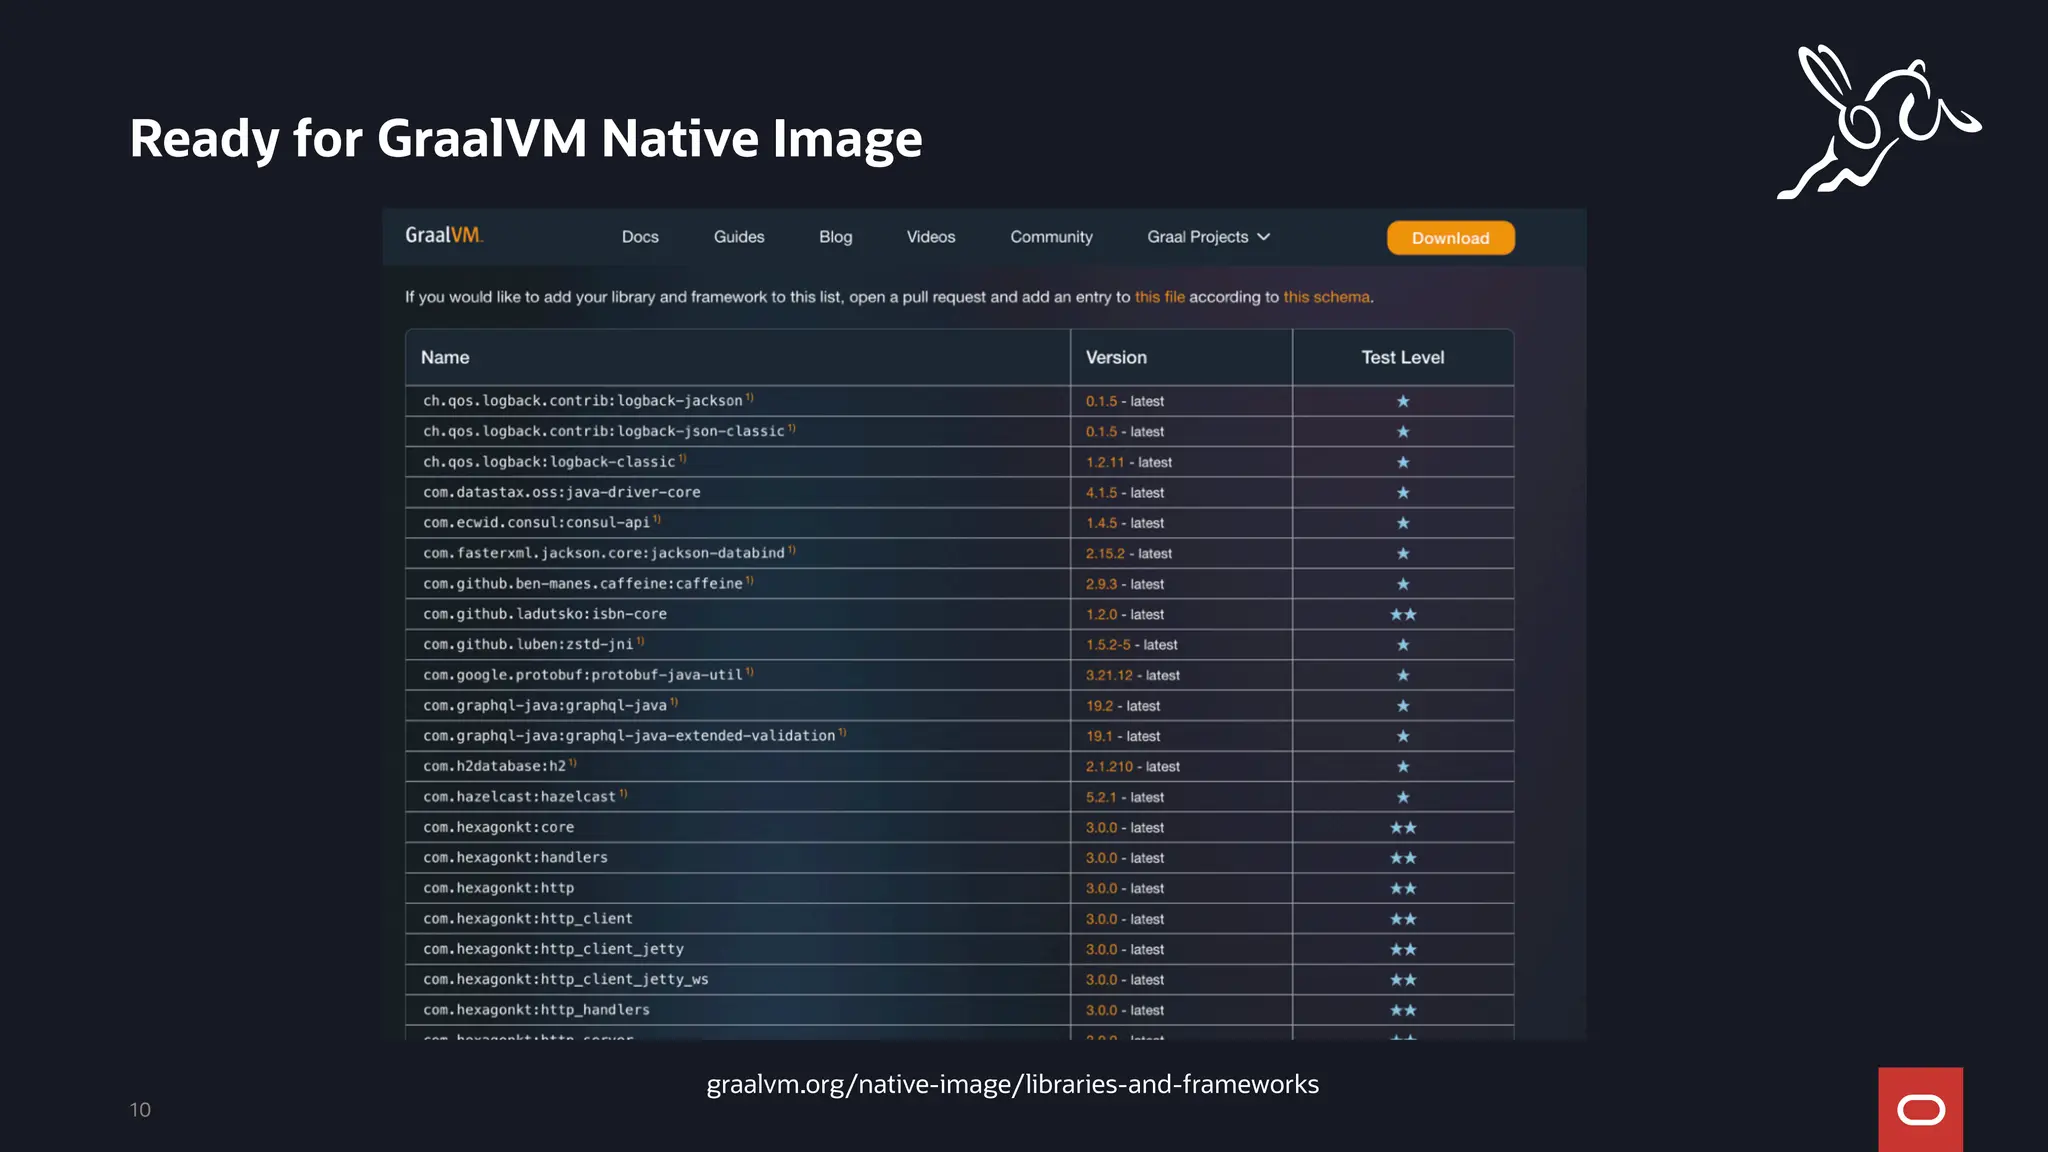Click the double-star rating for com.hexagonkt:core
Screen dimensions: 2048x1152
coord(1403,827)
